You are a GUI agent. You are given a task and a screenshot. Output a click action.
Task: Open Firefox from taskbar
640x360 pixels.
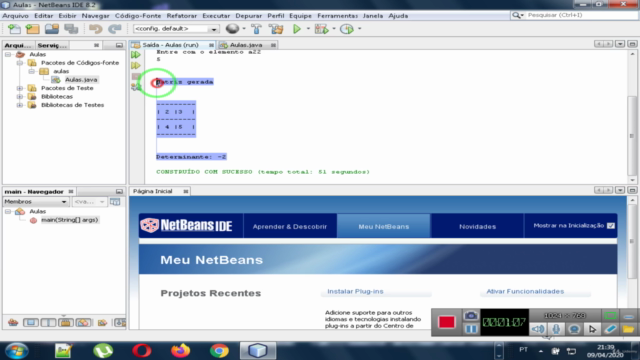coord(180,351)
